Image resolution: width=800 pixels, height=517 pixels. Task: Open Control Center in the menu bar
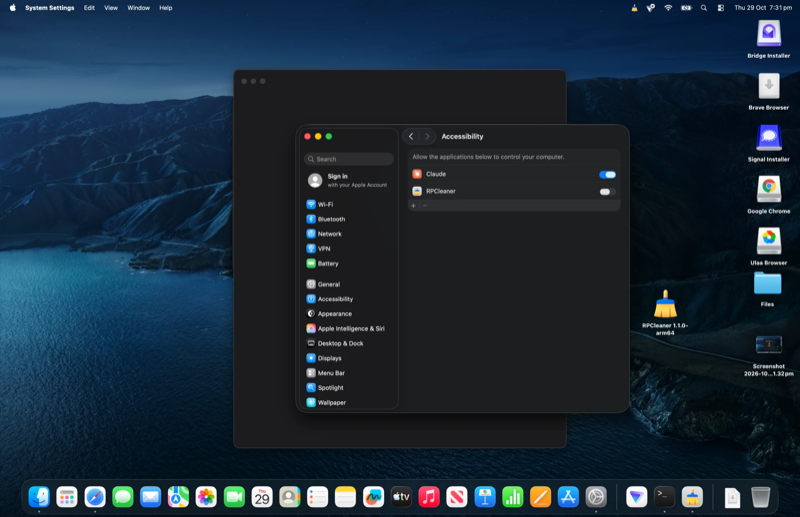pyautogui.click(x=720, y=8)
